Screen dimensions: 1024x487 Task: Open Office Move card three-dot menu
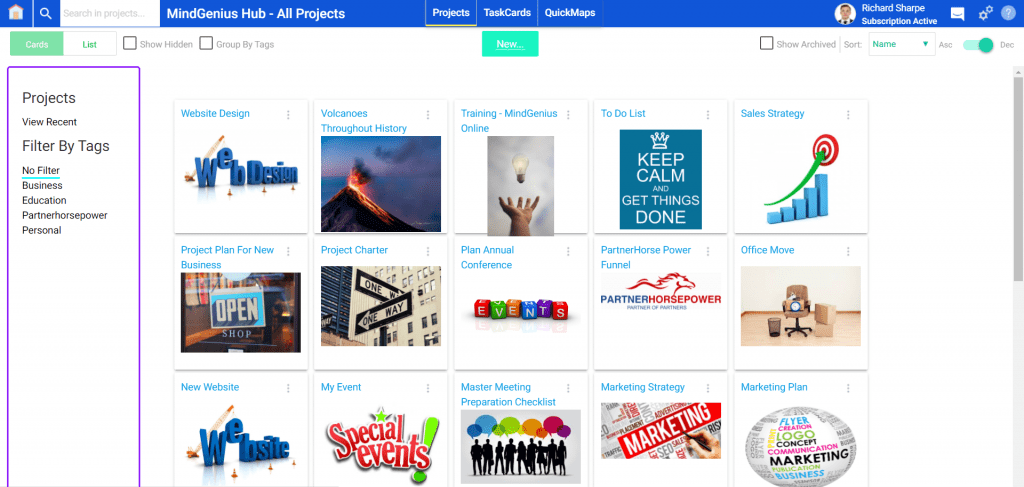pyautogui.click(x=848, y=251)
